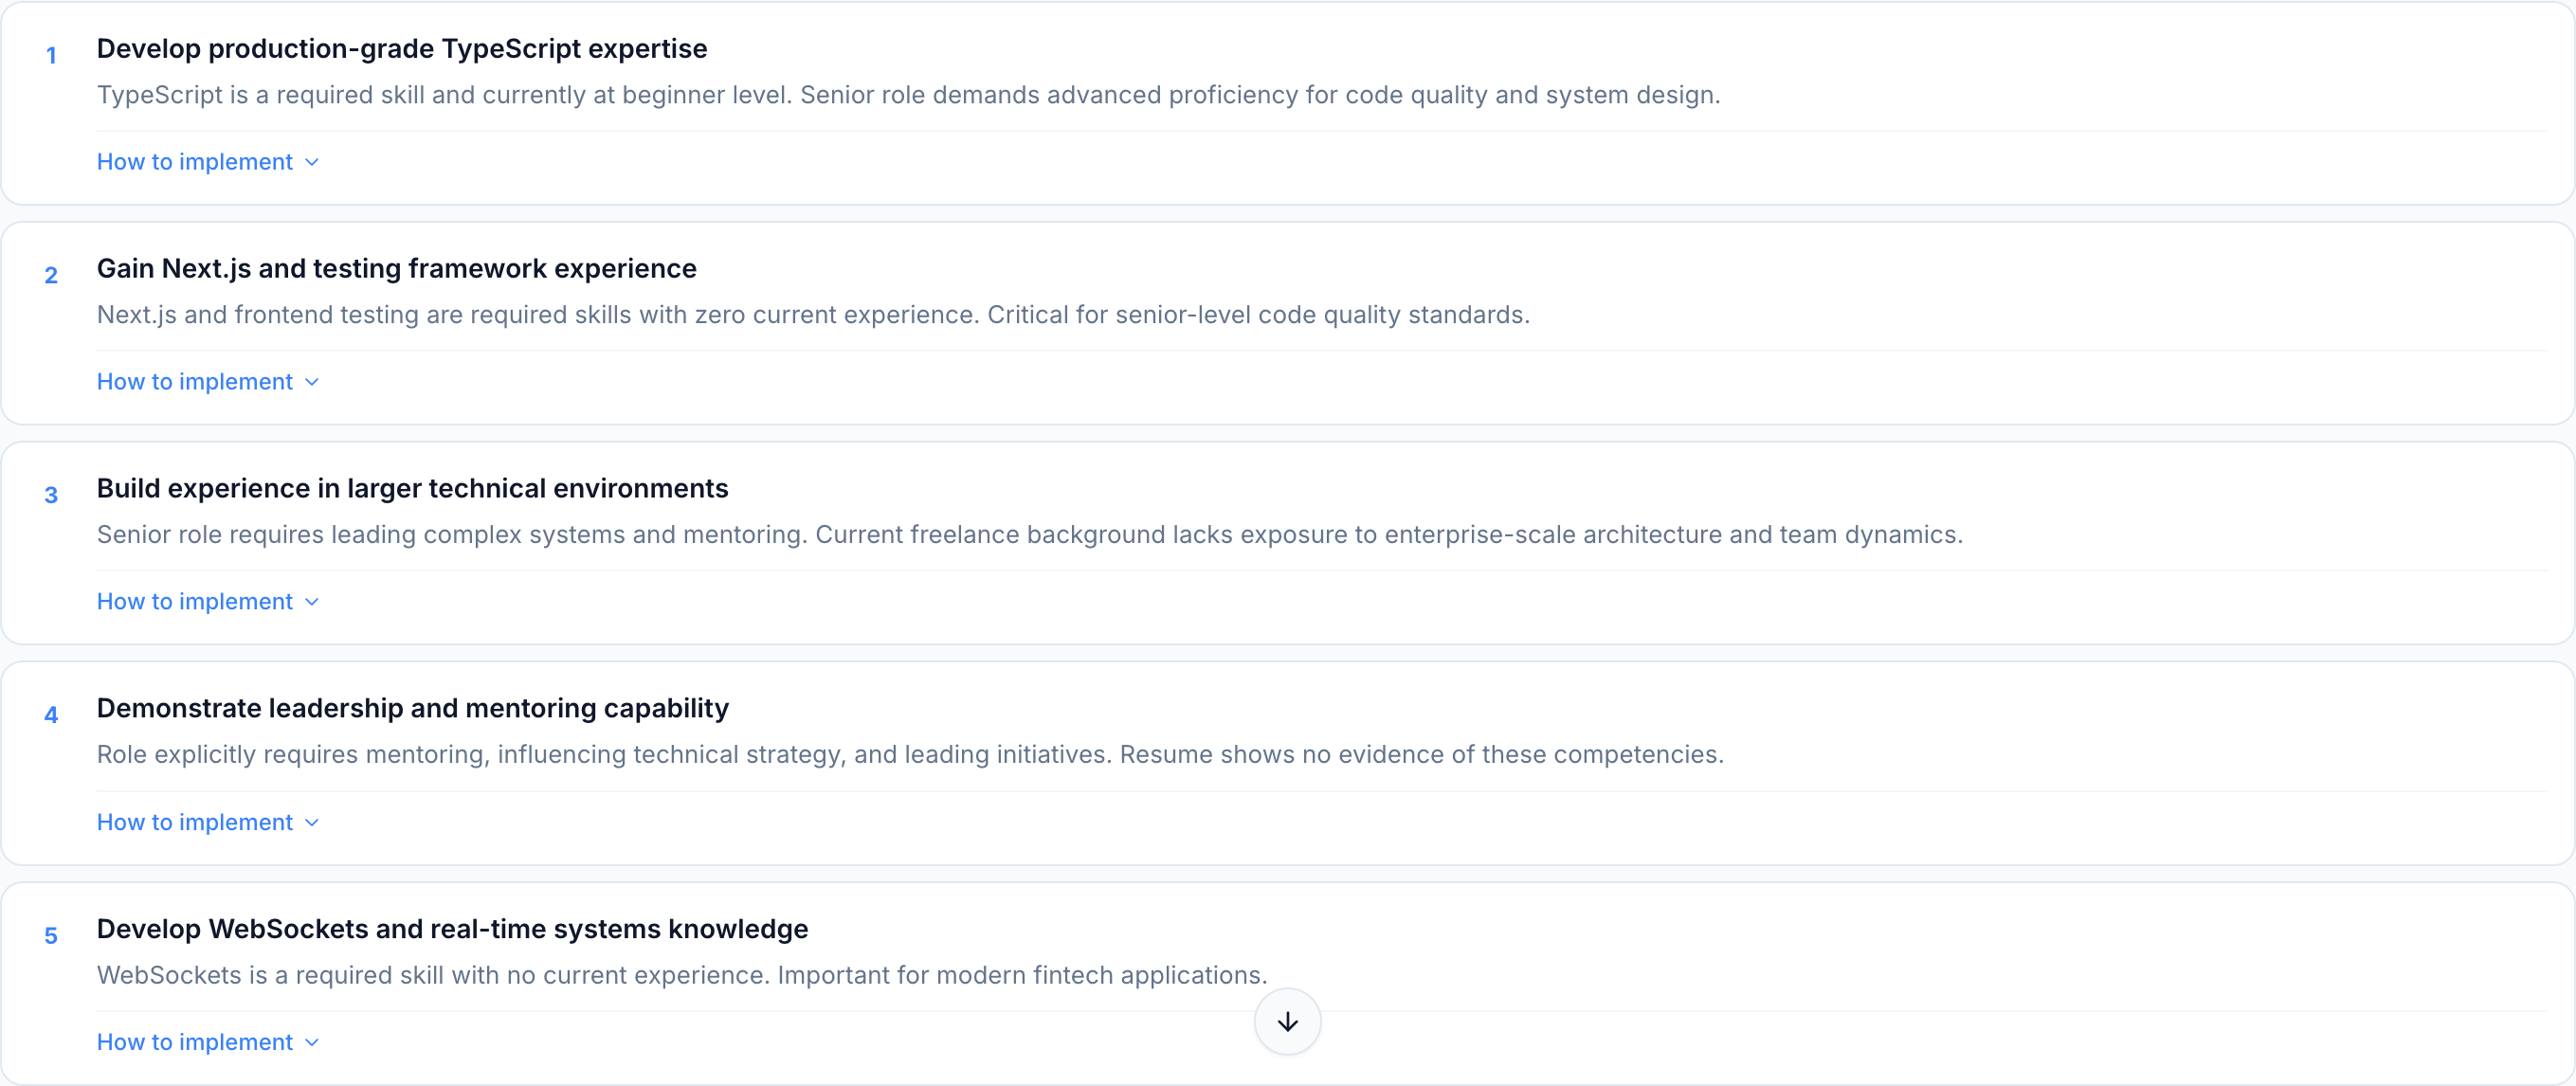Click the chevron next to first 'How to implement'

coord(310,161)
